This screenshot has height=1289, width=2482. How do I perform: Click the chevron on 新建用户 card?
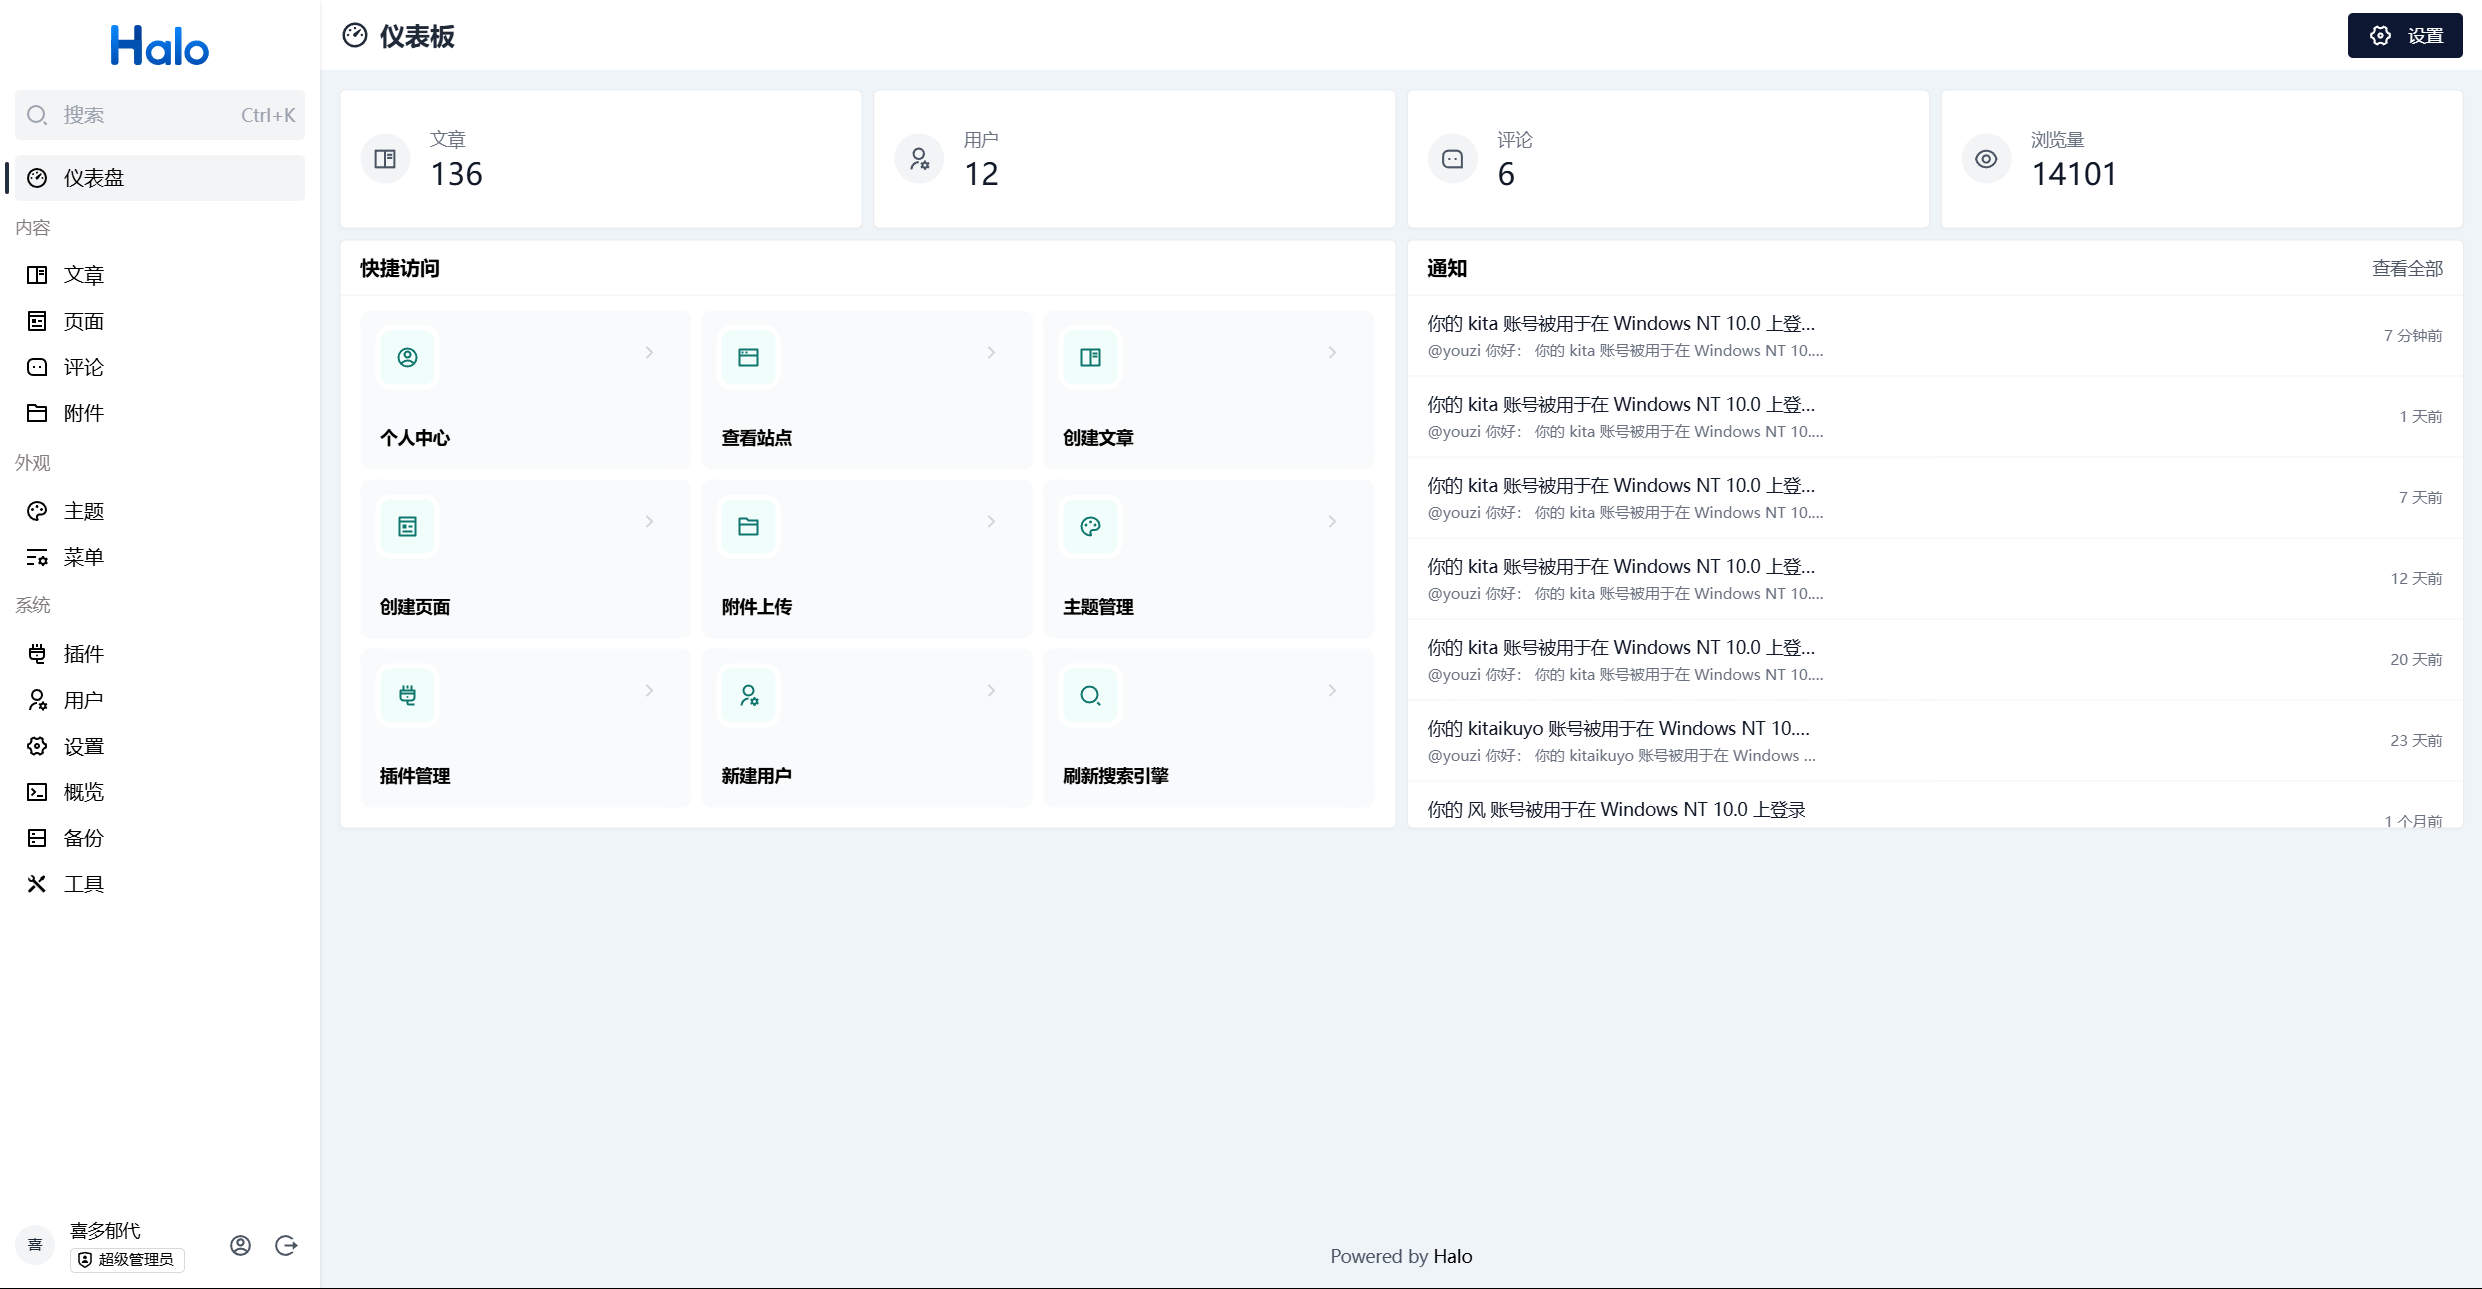(991, 690)
